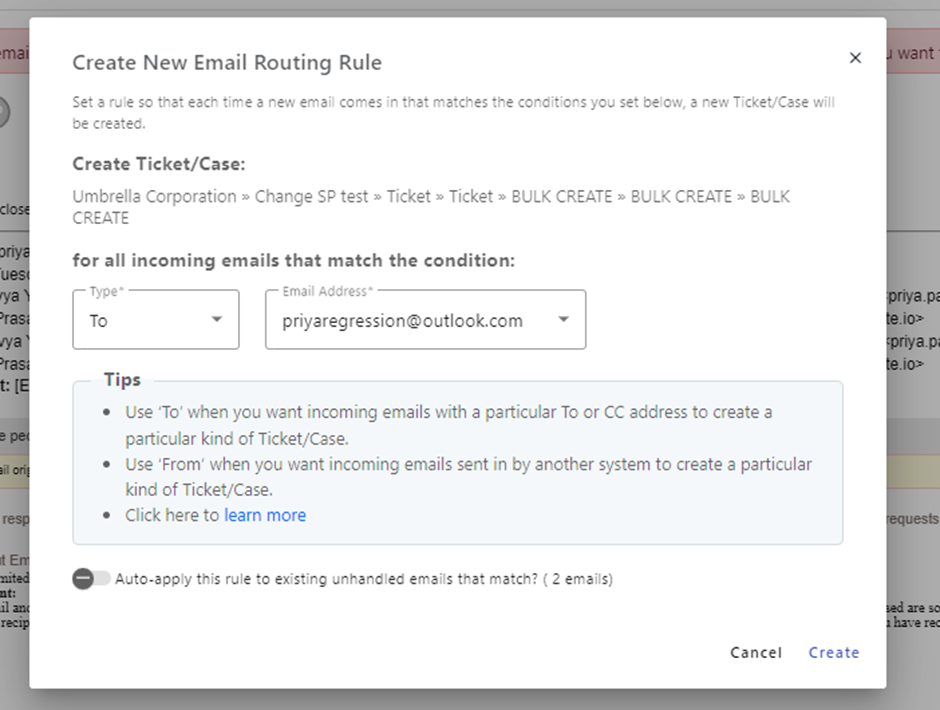Image resolution: width=940 pixels, height=710 pixels.
Task: Click the Email Address field dropdown arrow
Action: (x=563, y=320)
